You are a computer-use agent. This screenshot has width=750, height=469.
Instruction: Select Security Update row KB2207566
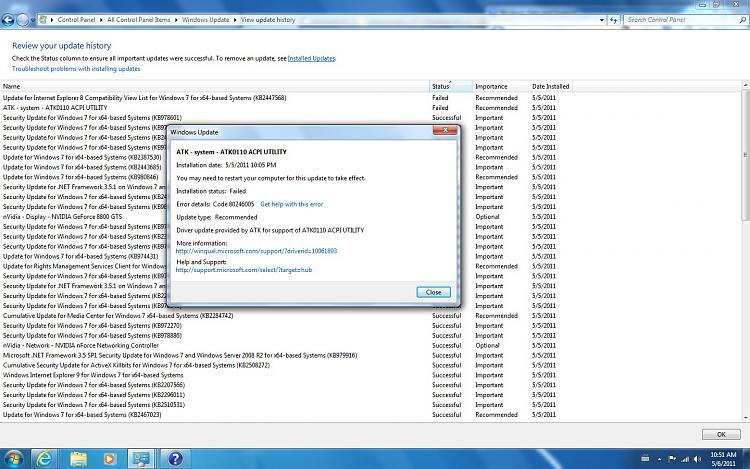point(286,385)
